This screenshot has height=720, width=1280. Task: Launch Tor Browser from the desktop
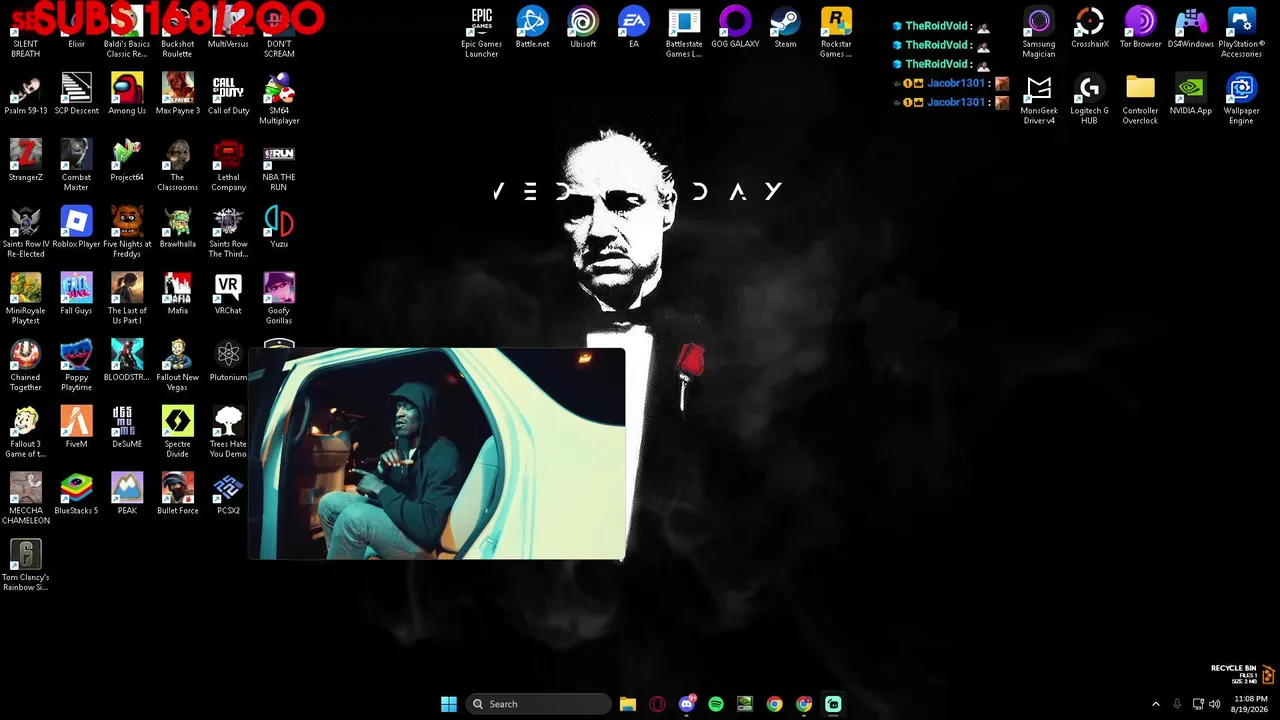coord(1140,28)
